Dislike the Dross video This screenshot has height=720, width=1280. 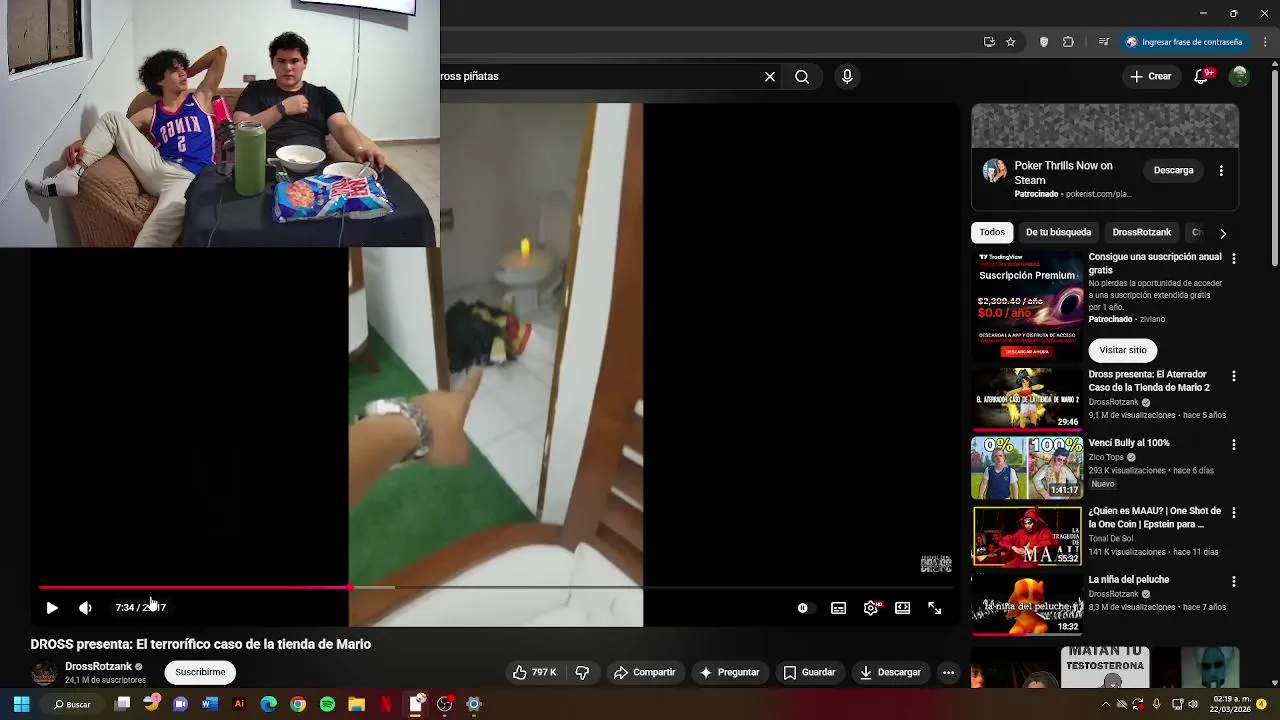(x=582, y=673)
